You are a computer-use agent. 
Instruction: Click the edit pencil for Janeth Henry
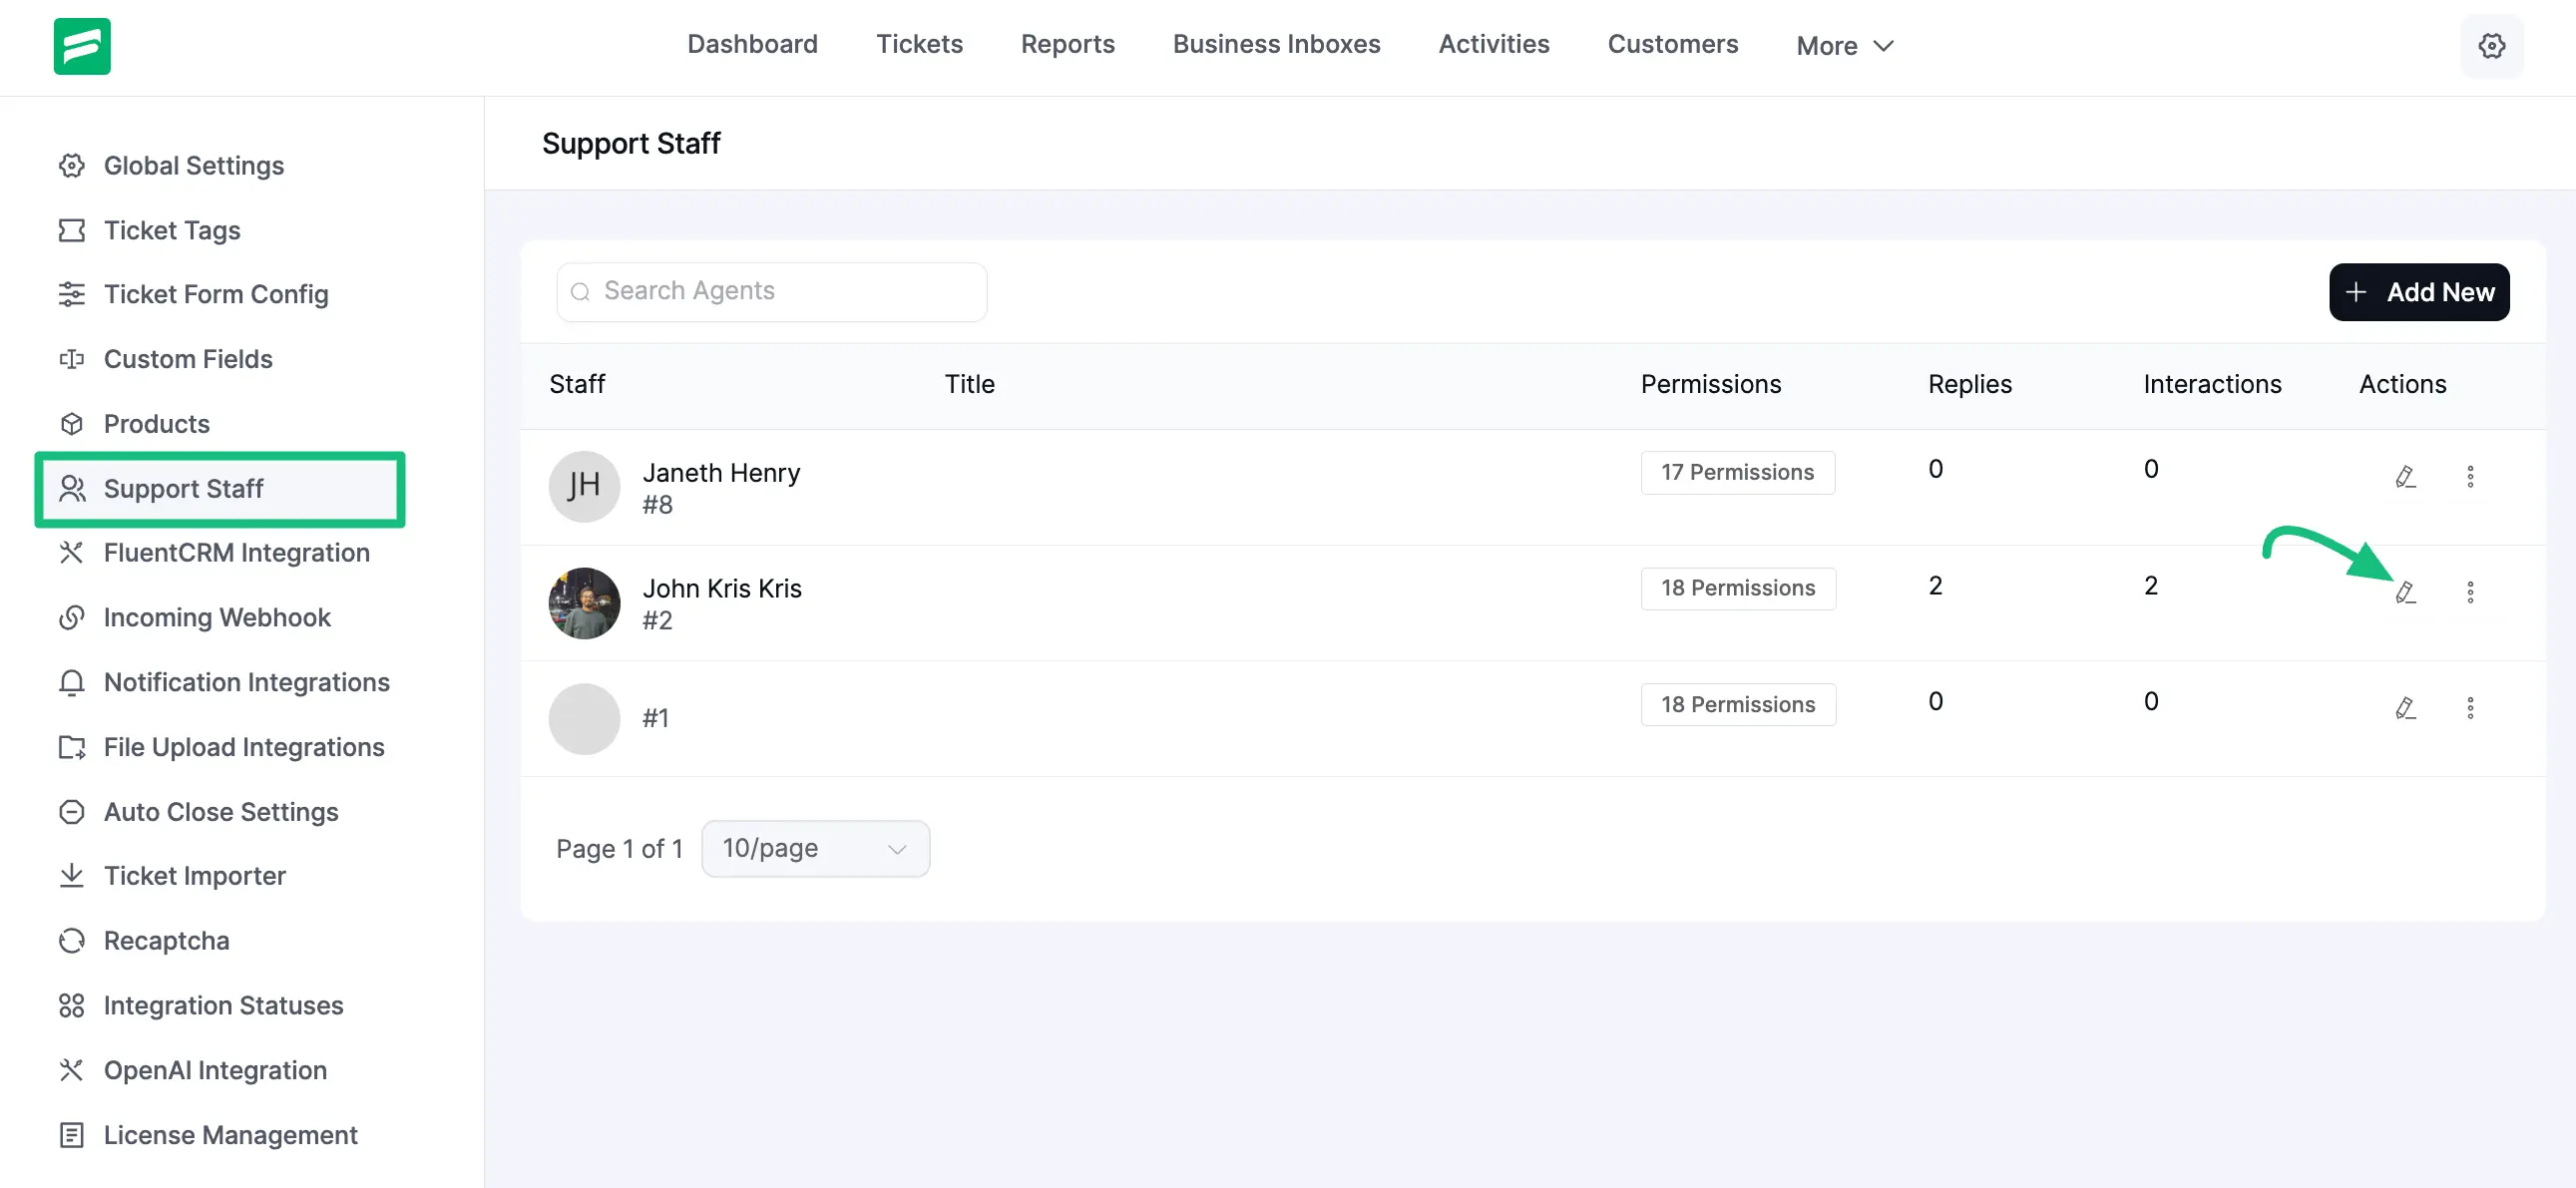coord(2405,477)
